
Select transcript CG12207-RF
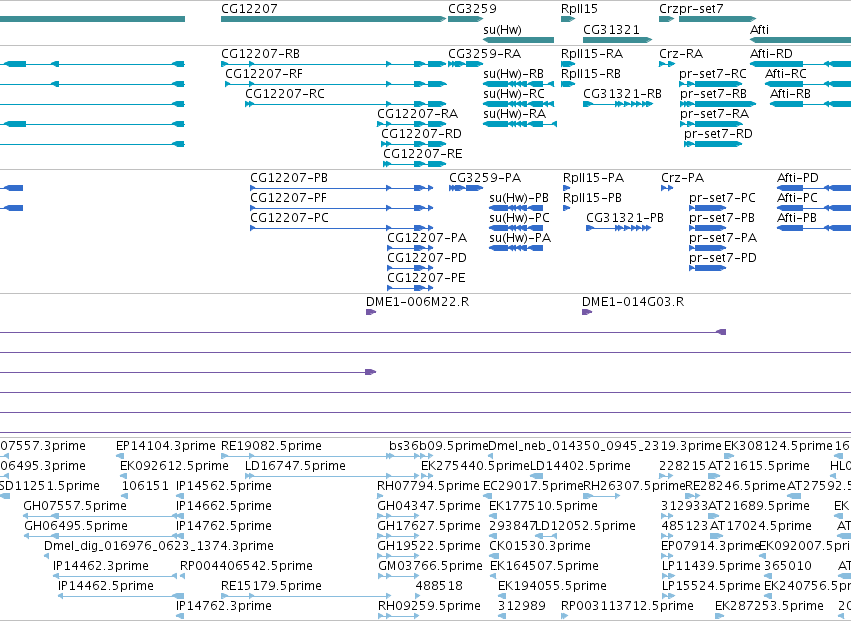pos(335,84)
